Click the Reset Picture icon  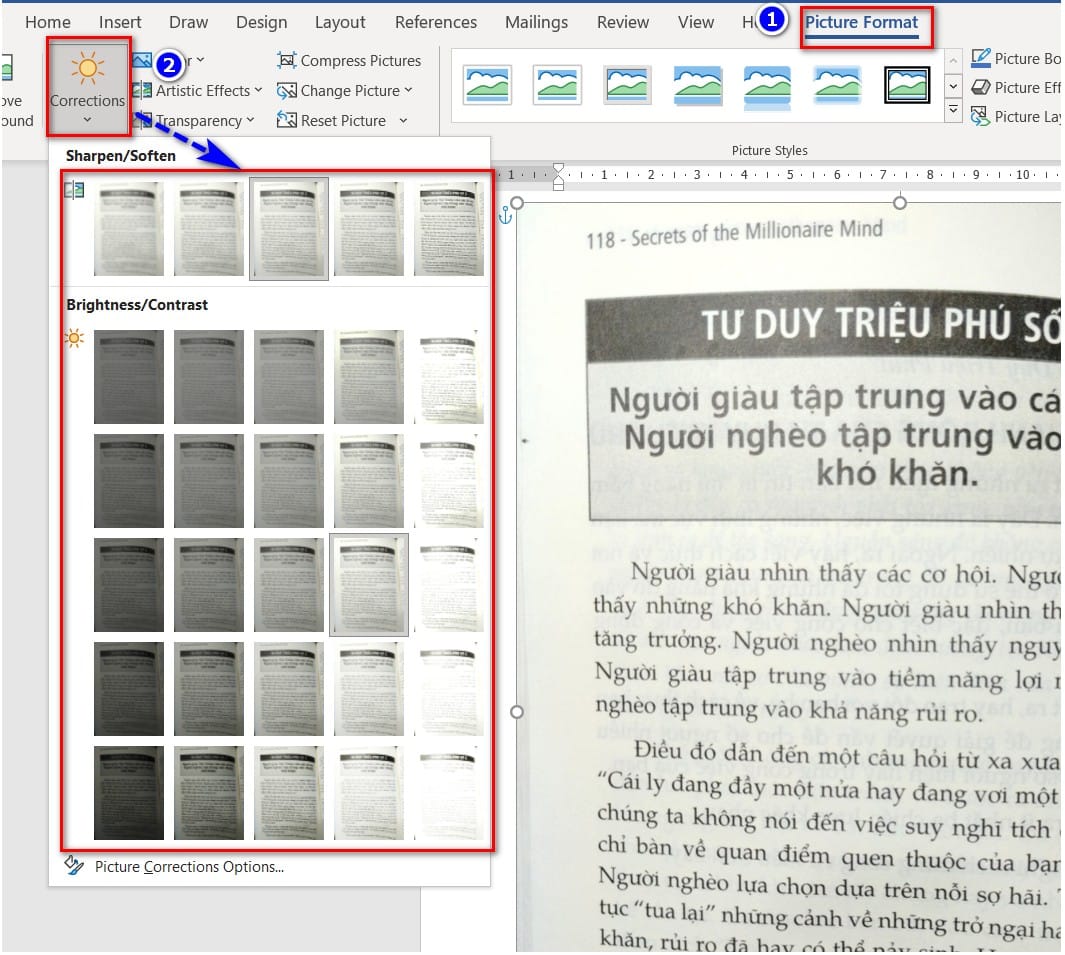[287, 121]
